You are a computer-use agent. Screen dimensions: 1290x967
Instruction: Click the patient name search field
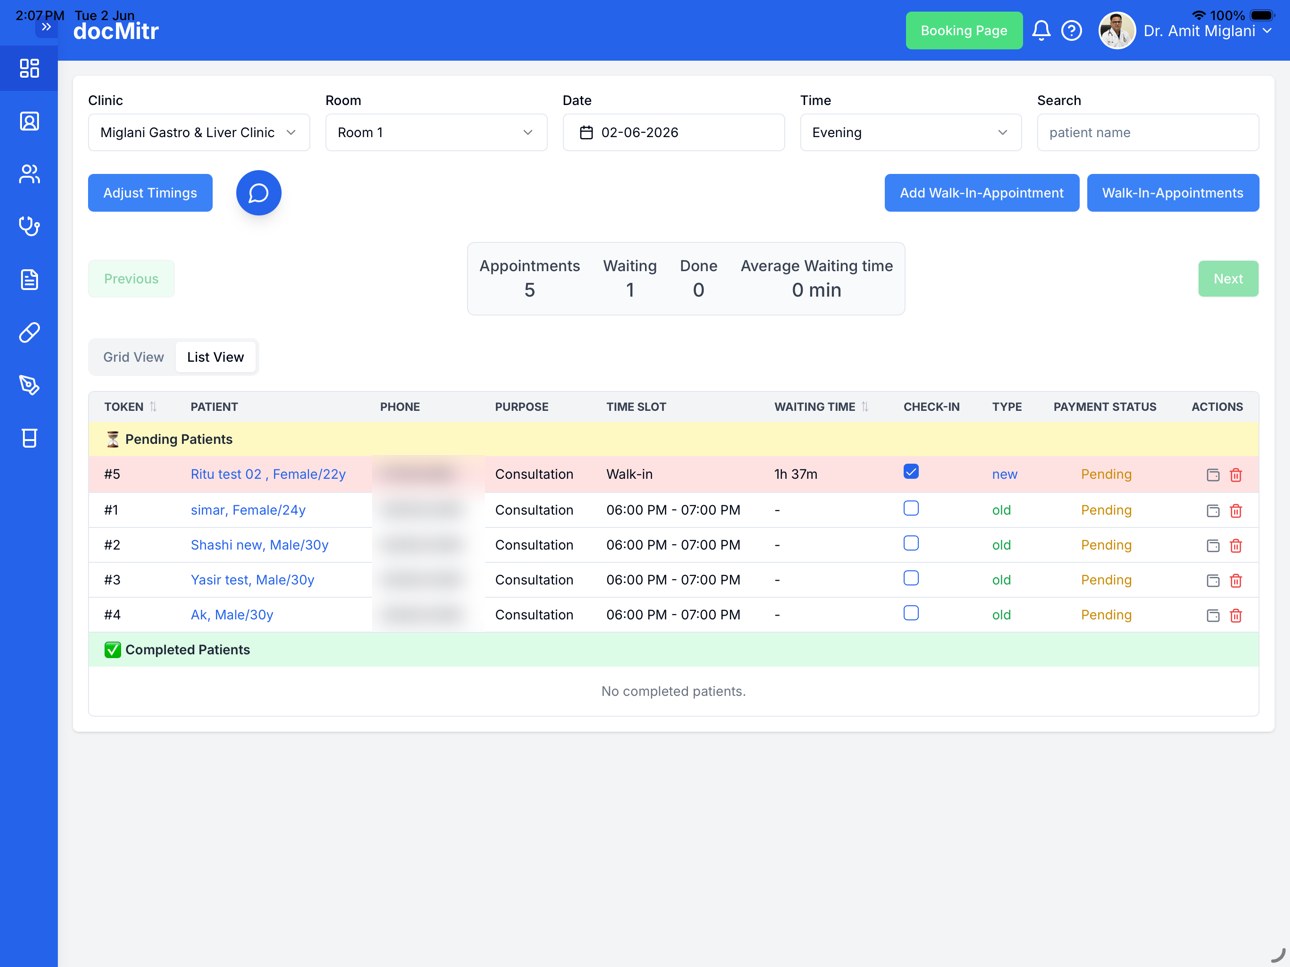click(1148, 132)
